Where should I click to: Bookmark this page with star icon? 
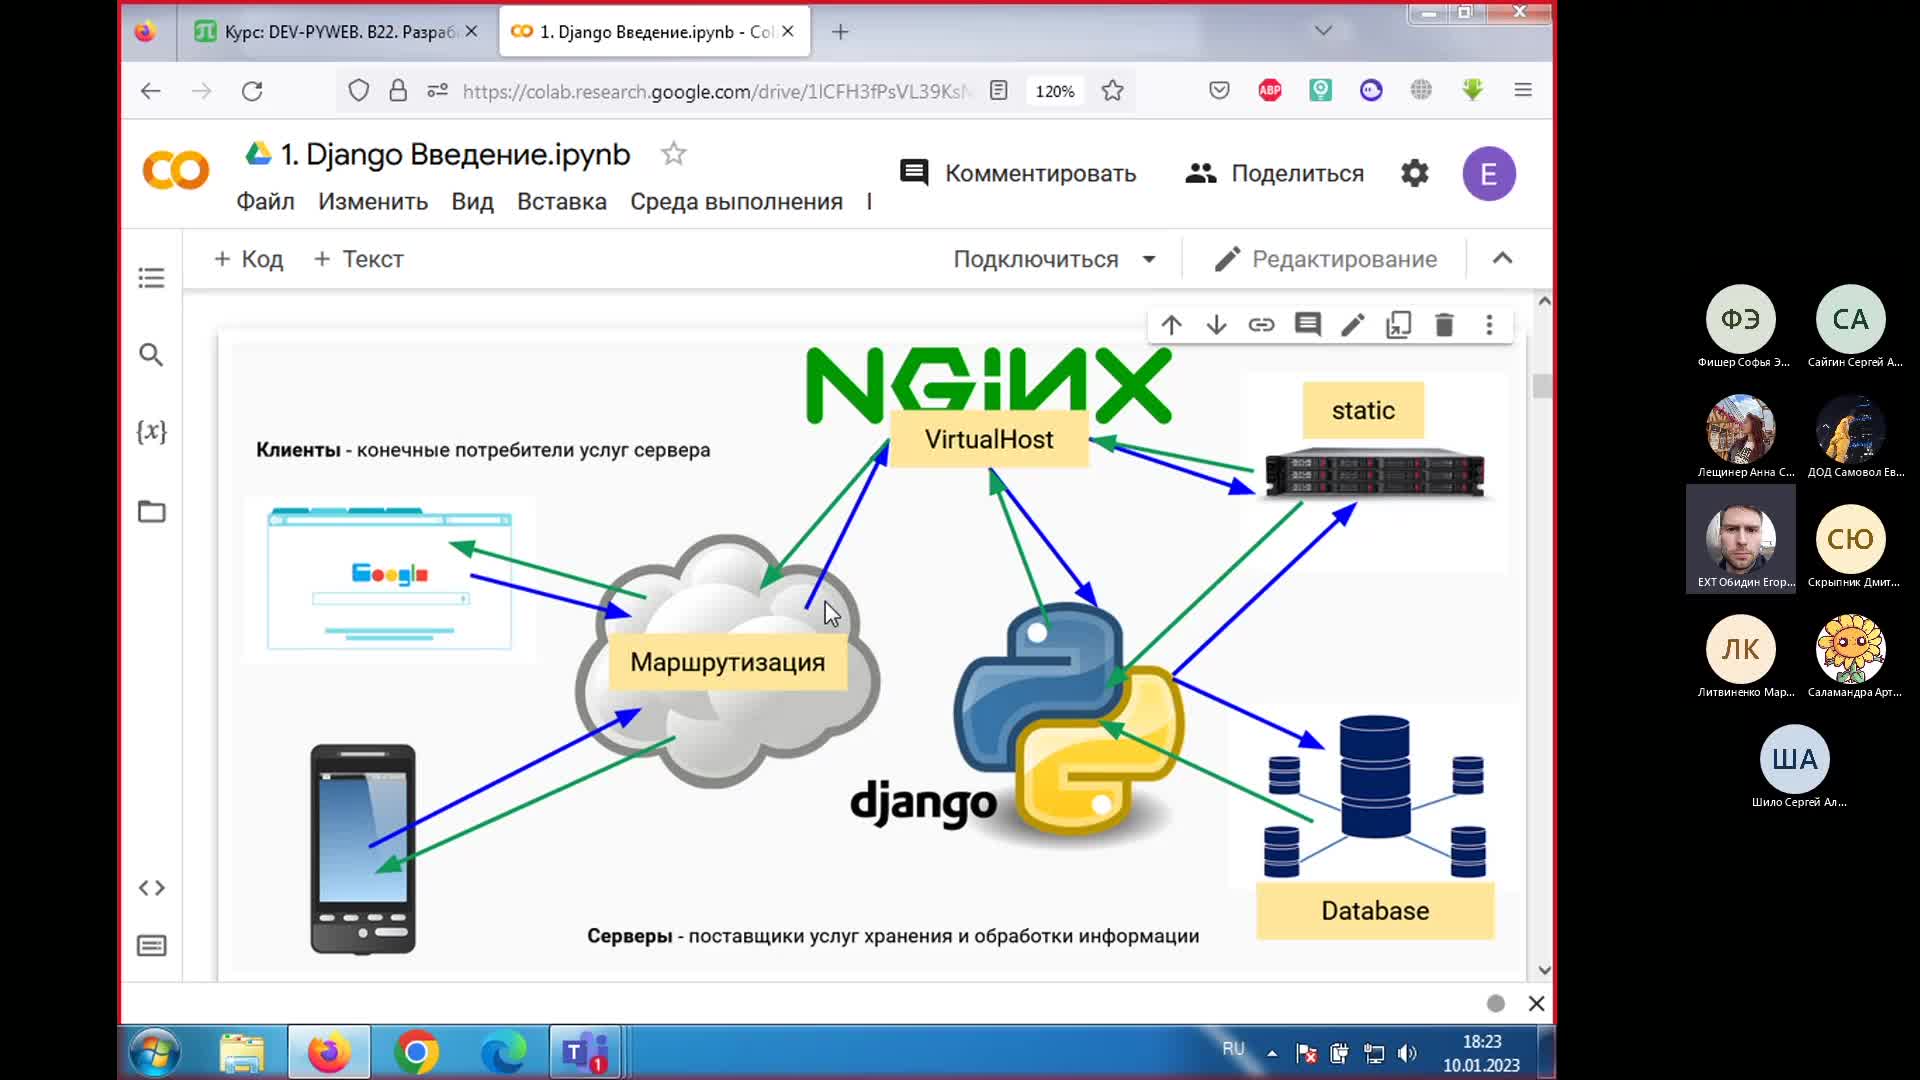[1112, 91]
